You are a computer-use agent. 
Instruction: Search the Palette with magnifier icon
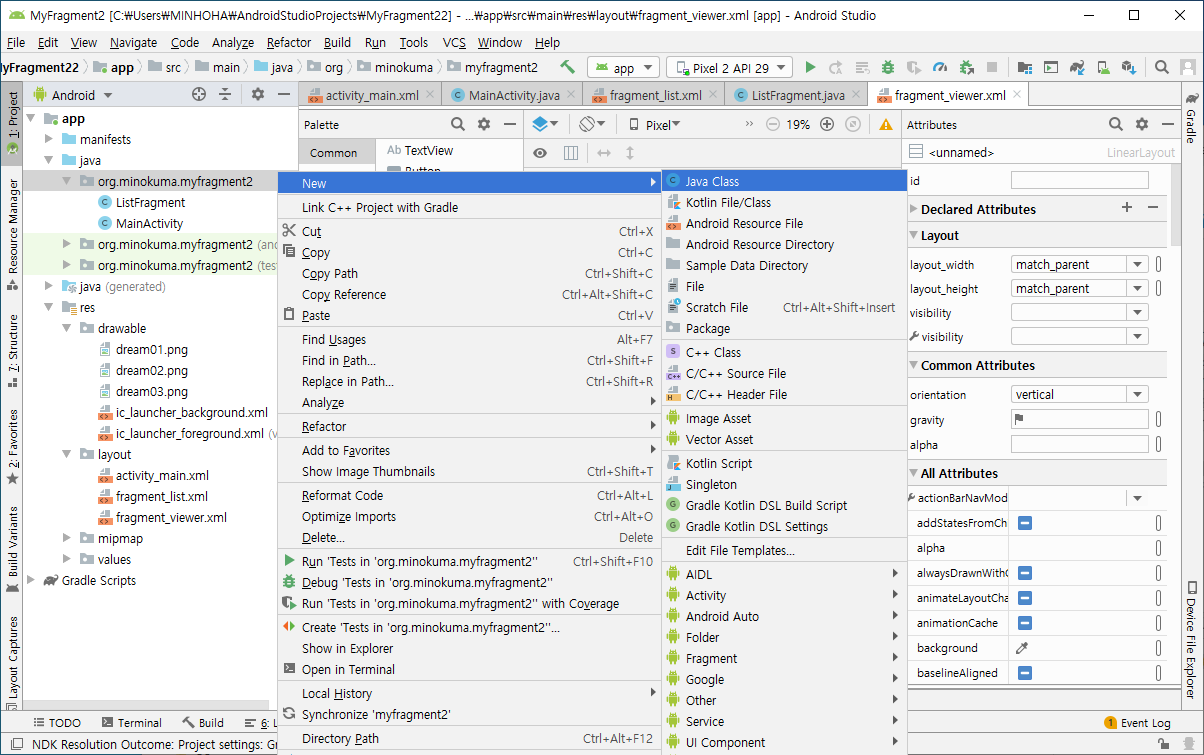pyautogui.click(x=458, y=125)
